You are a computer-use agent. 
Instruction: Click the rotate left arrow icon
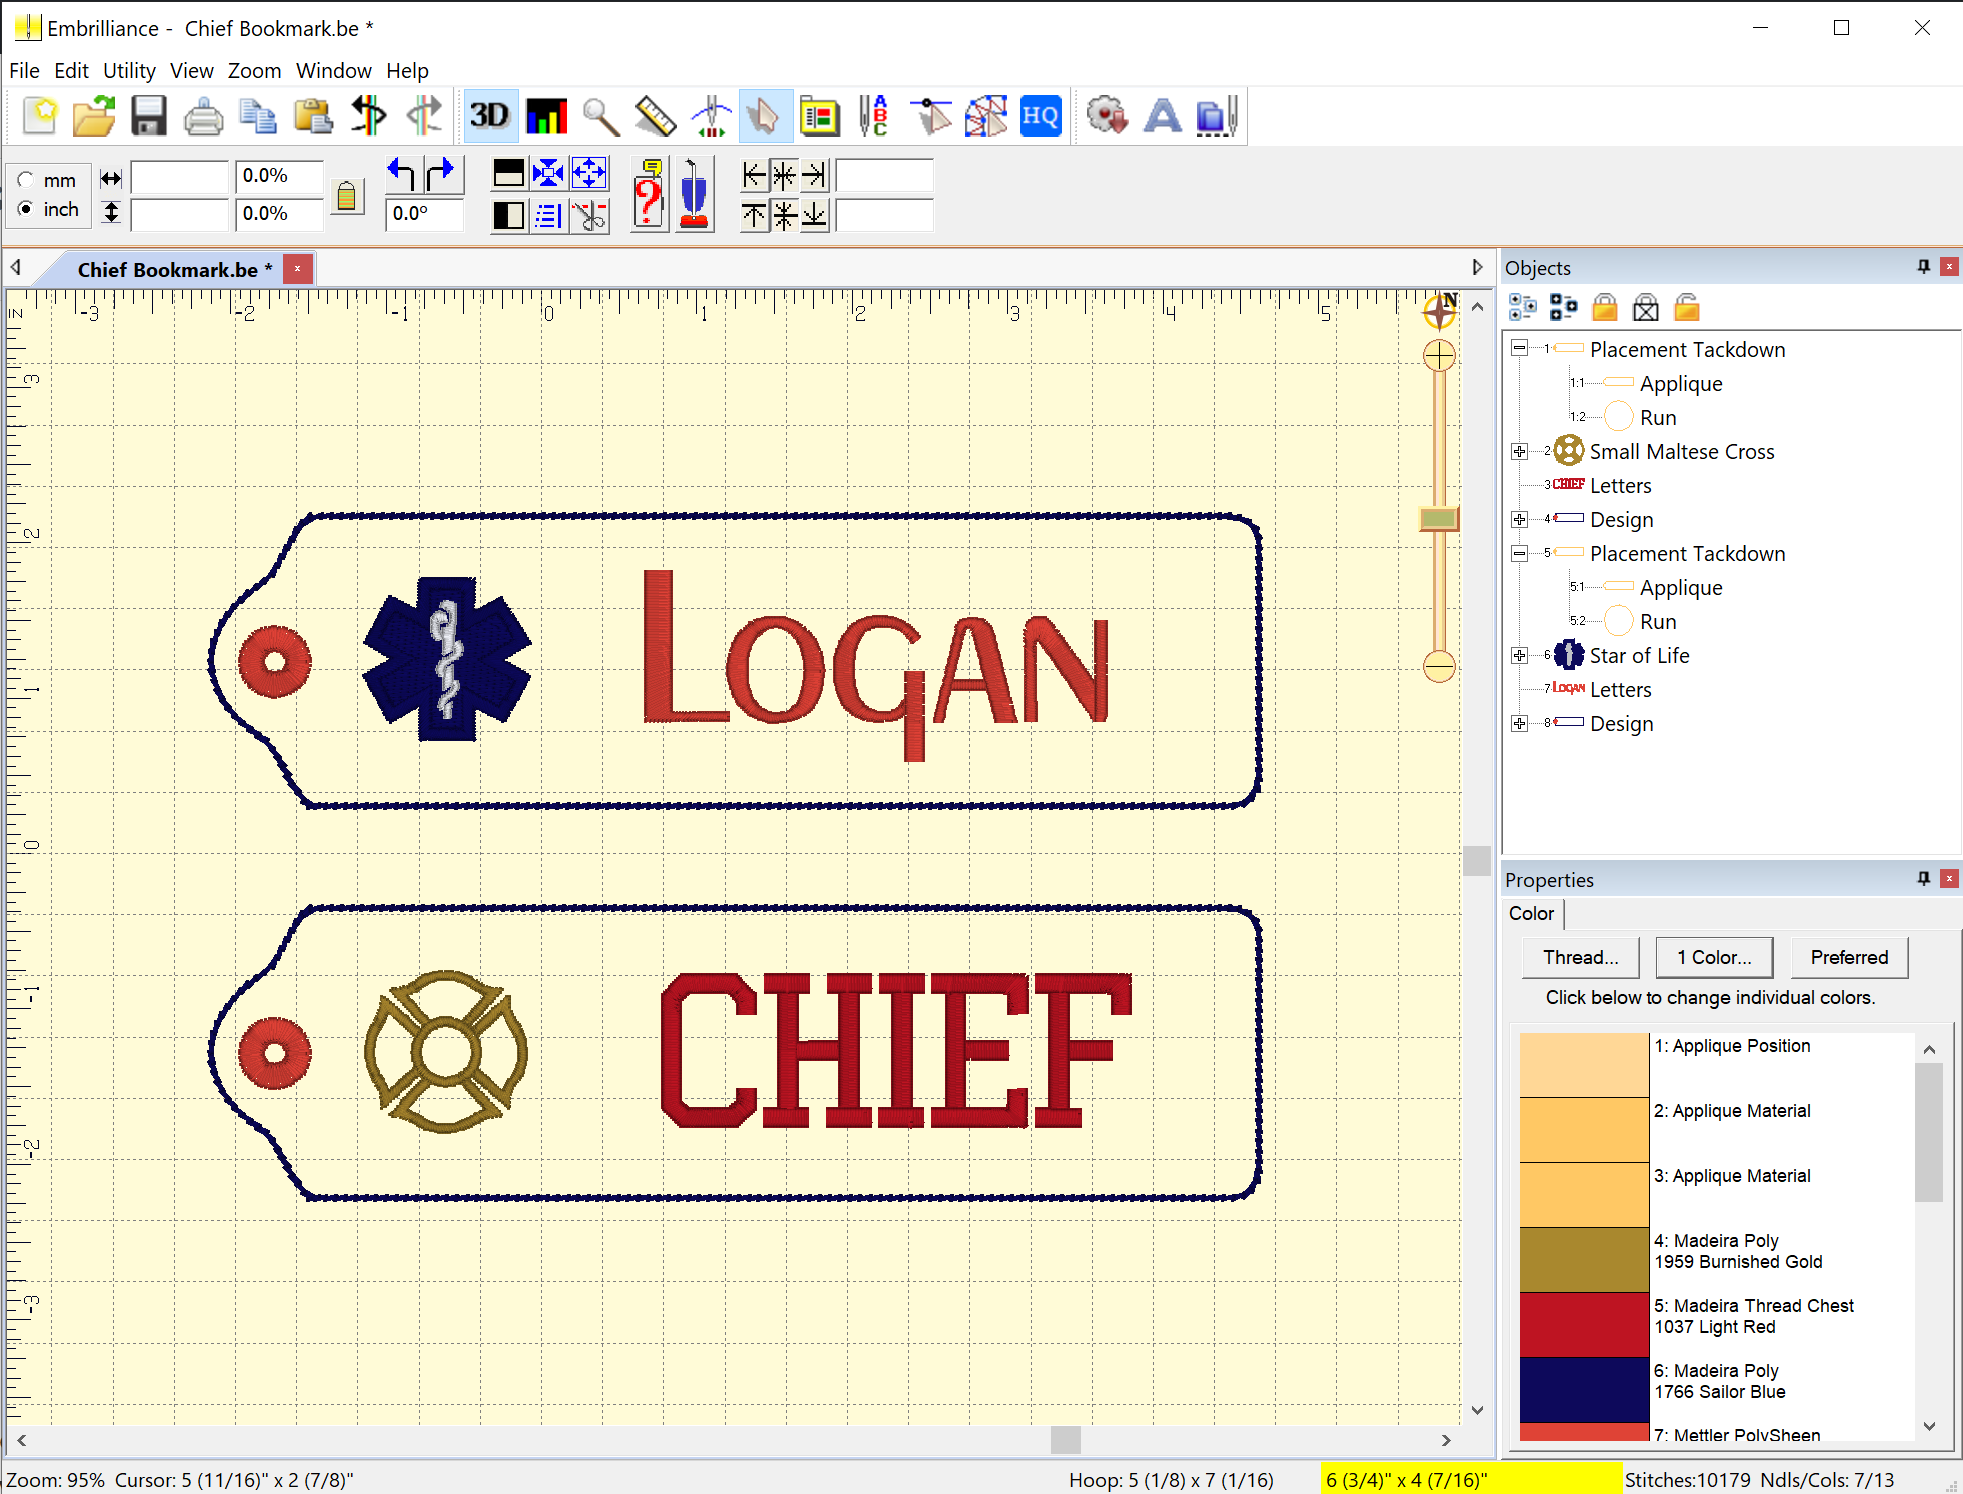[402, 175]
